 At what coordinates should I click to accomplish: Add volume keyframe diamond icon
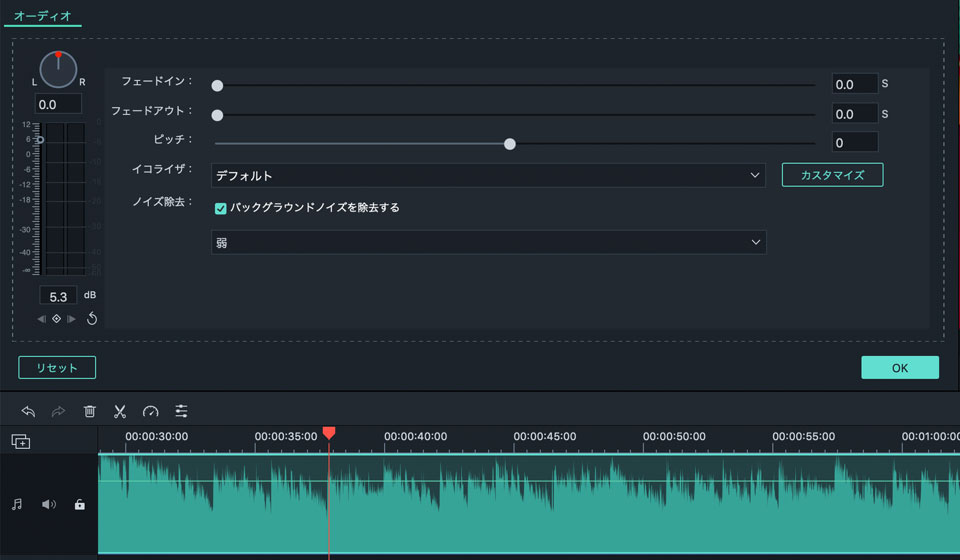tap(56, 318)
